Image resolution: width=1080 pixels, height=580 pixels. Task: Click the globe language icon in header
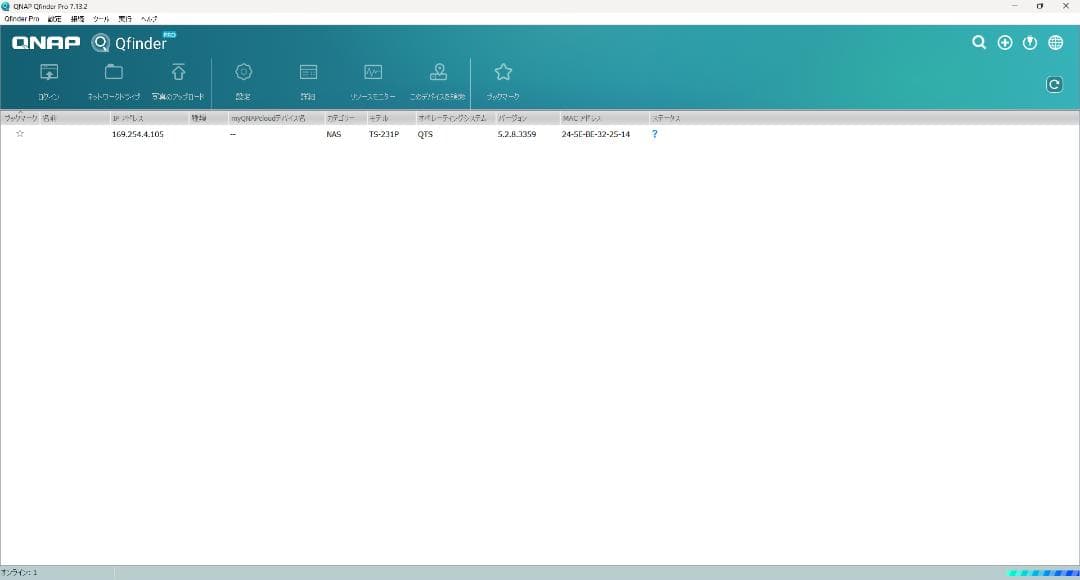point(1055,43)
